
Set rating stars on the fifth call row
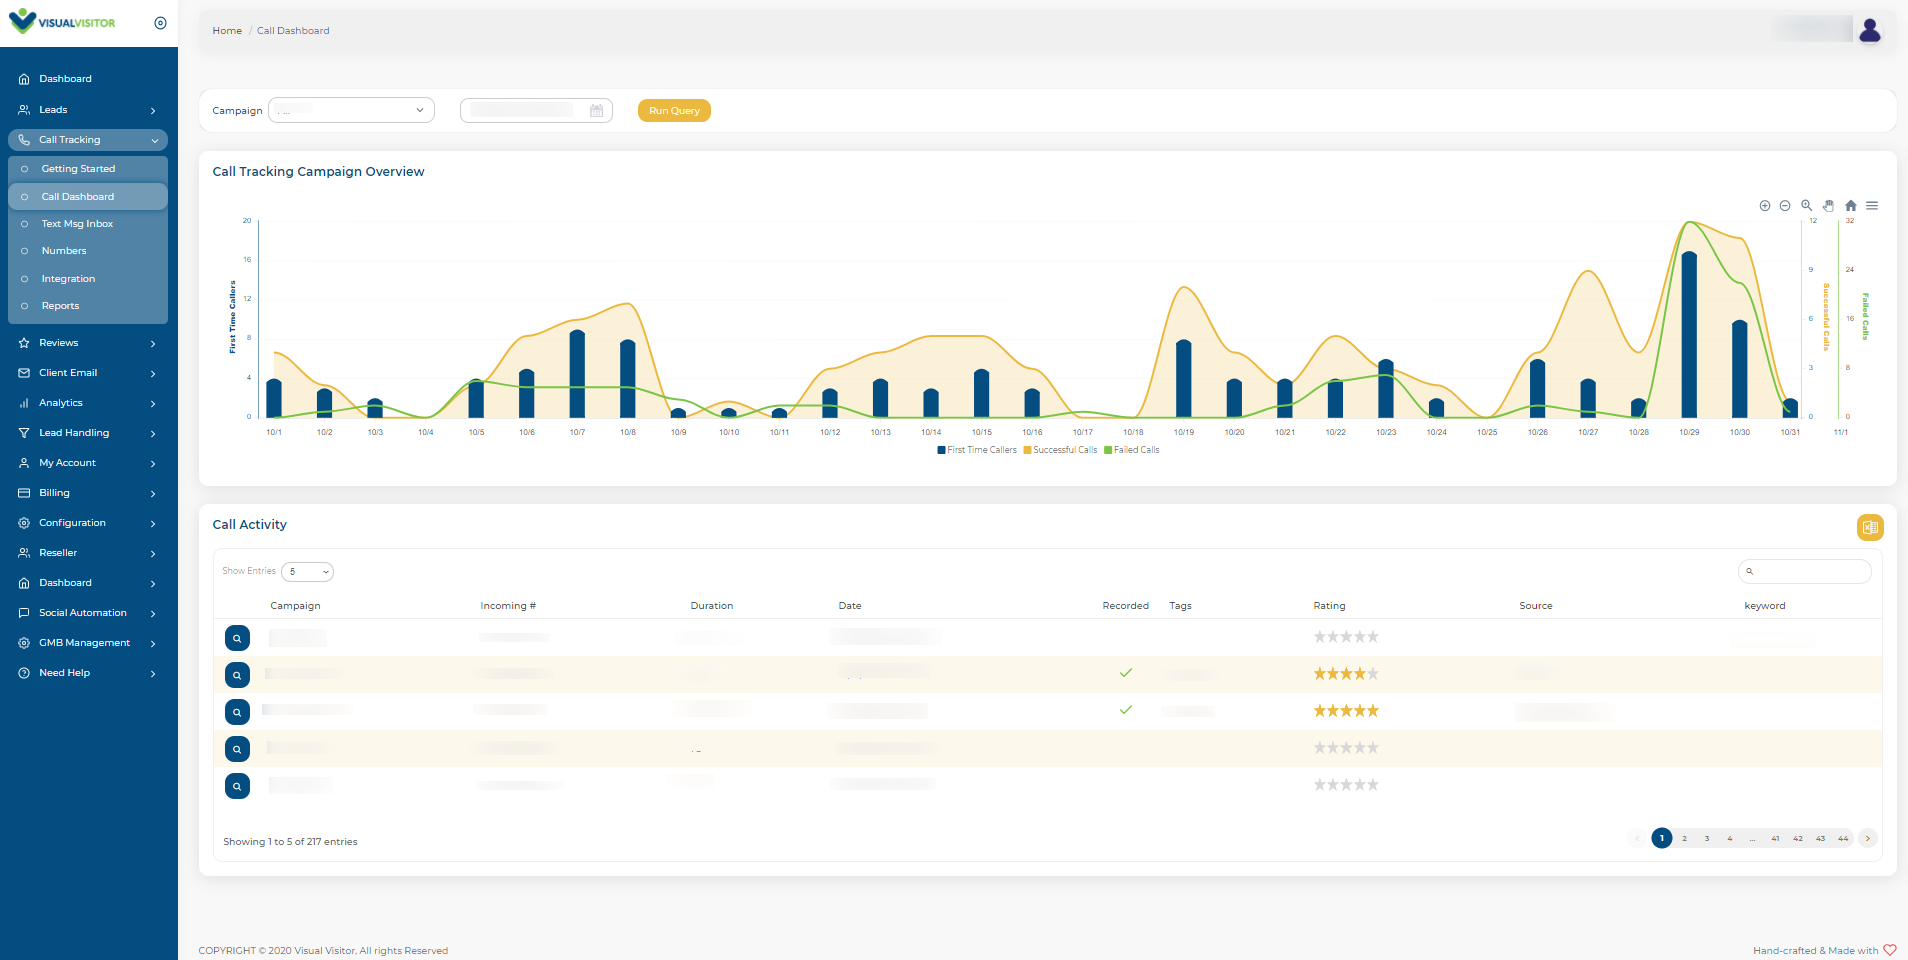pyautogui.click(x=1346, y=785)
